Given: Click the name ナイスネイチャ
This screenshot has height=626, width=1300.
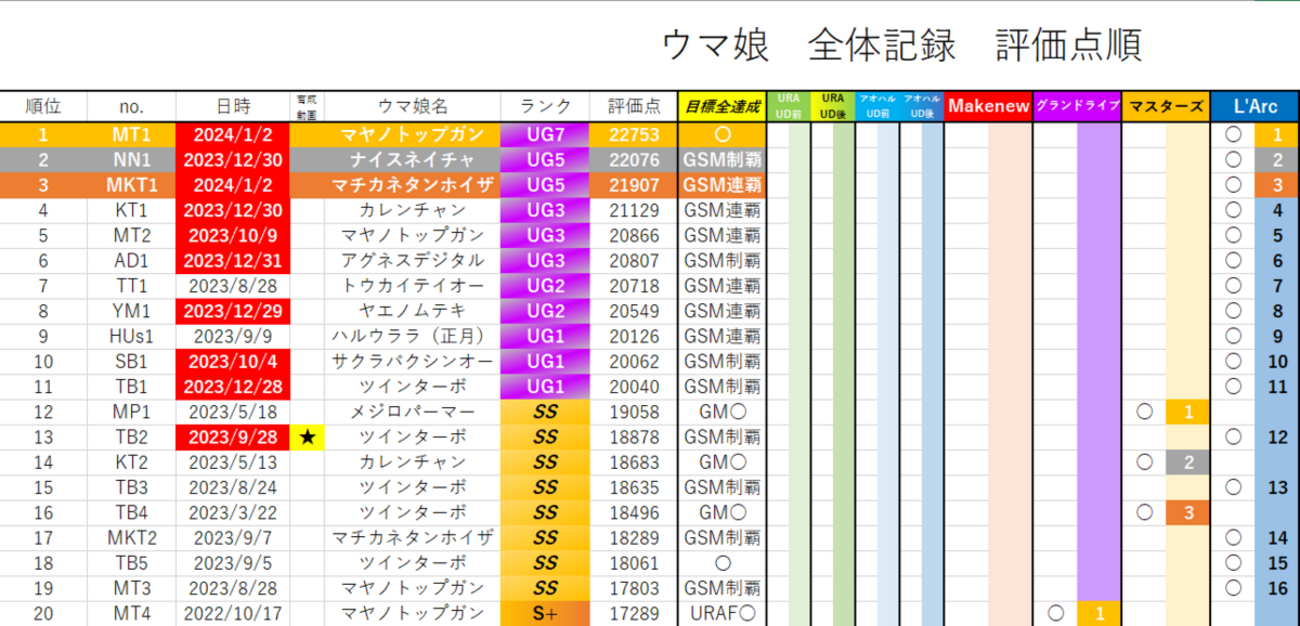Looking at the screenshot, I should click(x=413, y=160).
